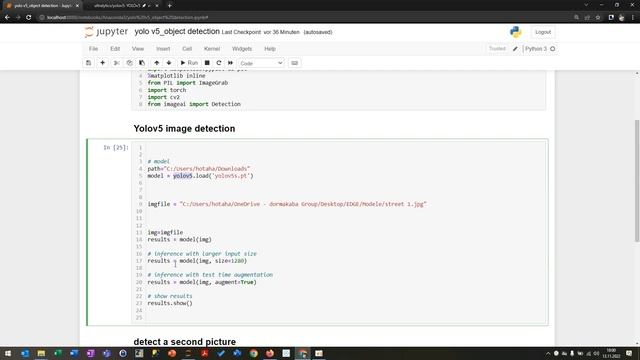Click the Python 3 kernel idle circle indicator

pyautogui.click(x=553, y=49)
